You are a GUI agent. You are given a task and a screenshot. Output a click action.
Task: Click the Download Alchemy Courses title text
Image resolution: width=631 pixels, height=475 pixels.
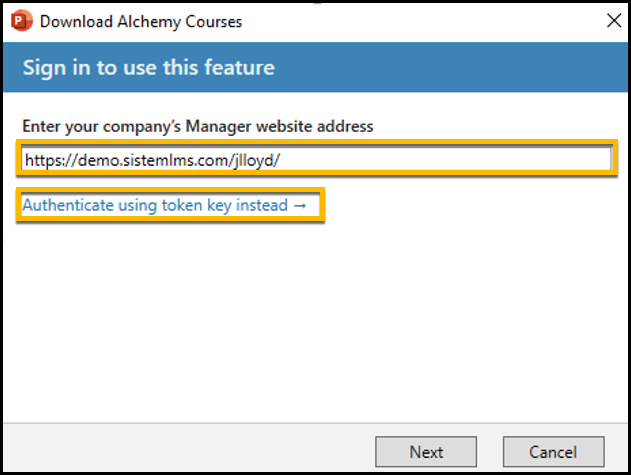pyautogui.click(x=141, y=21)
